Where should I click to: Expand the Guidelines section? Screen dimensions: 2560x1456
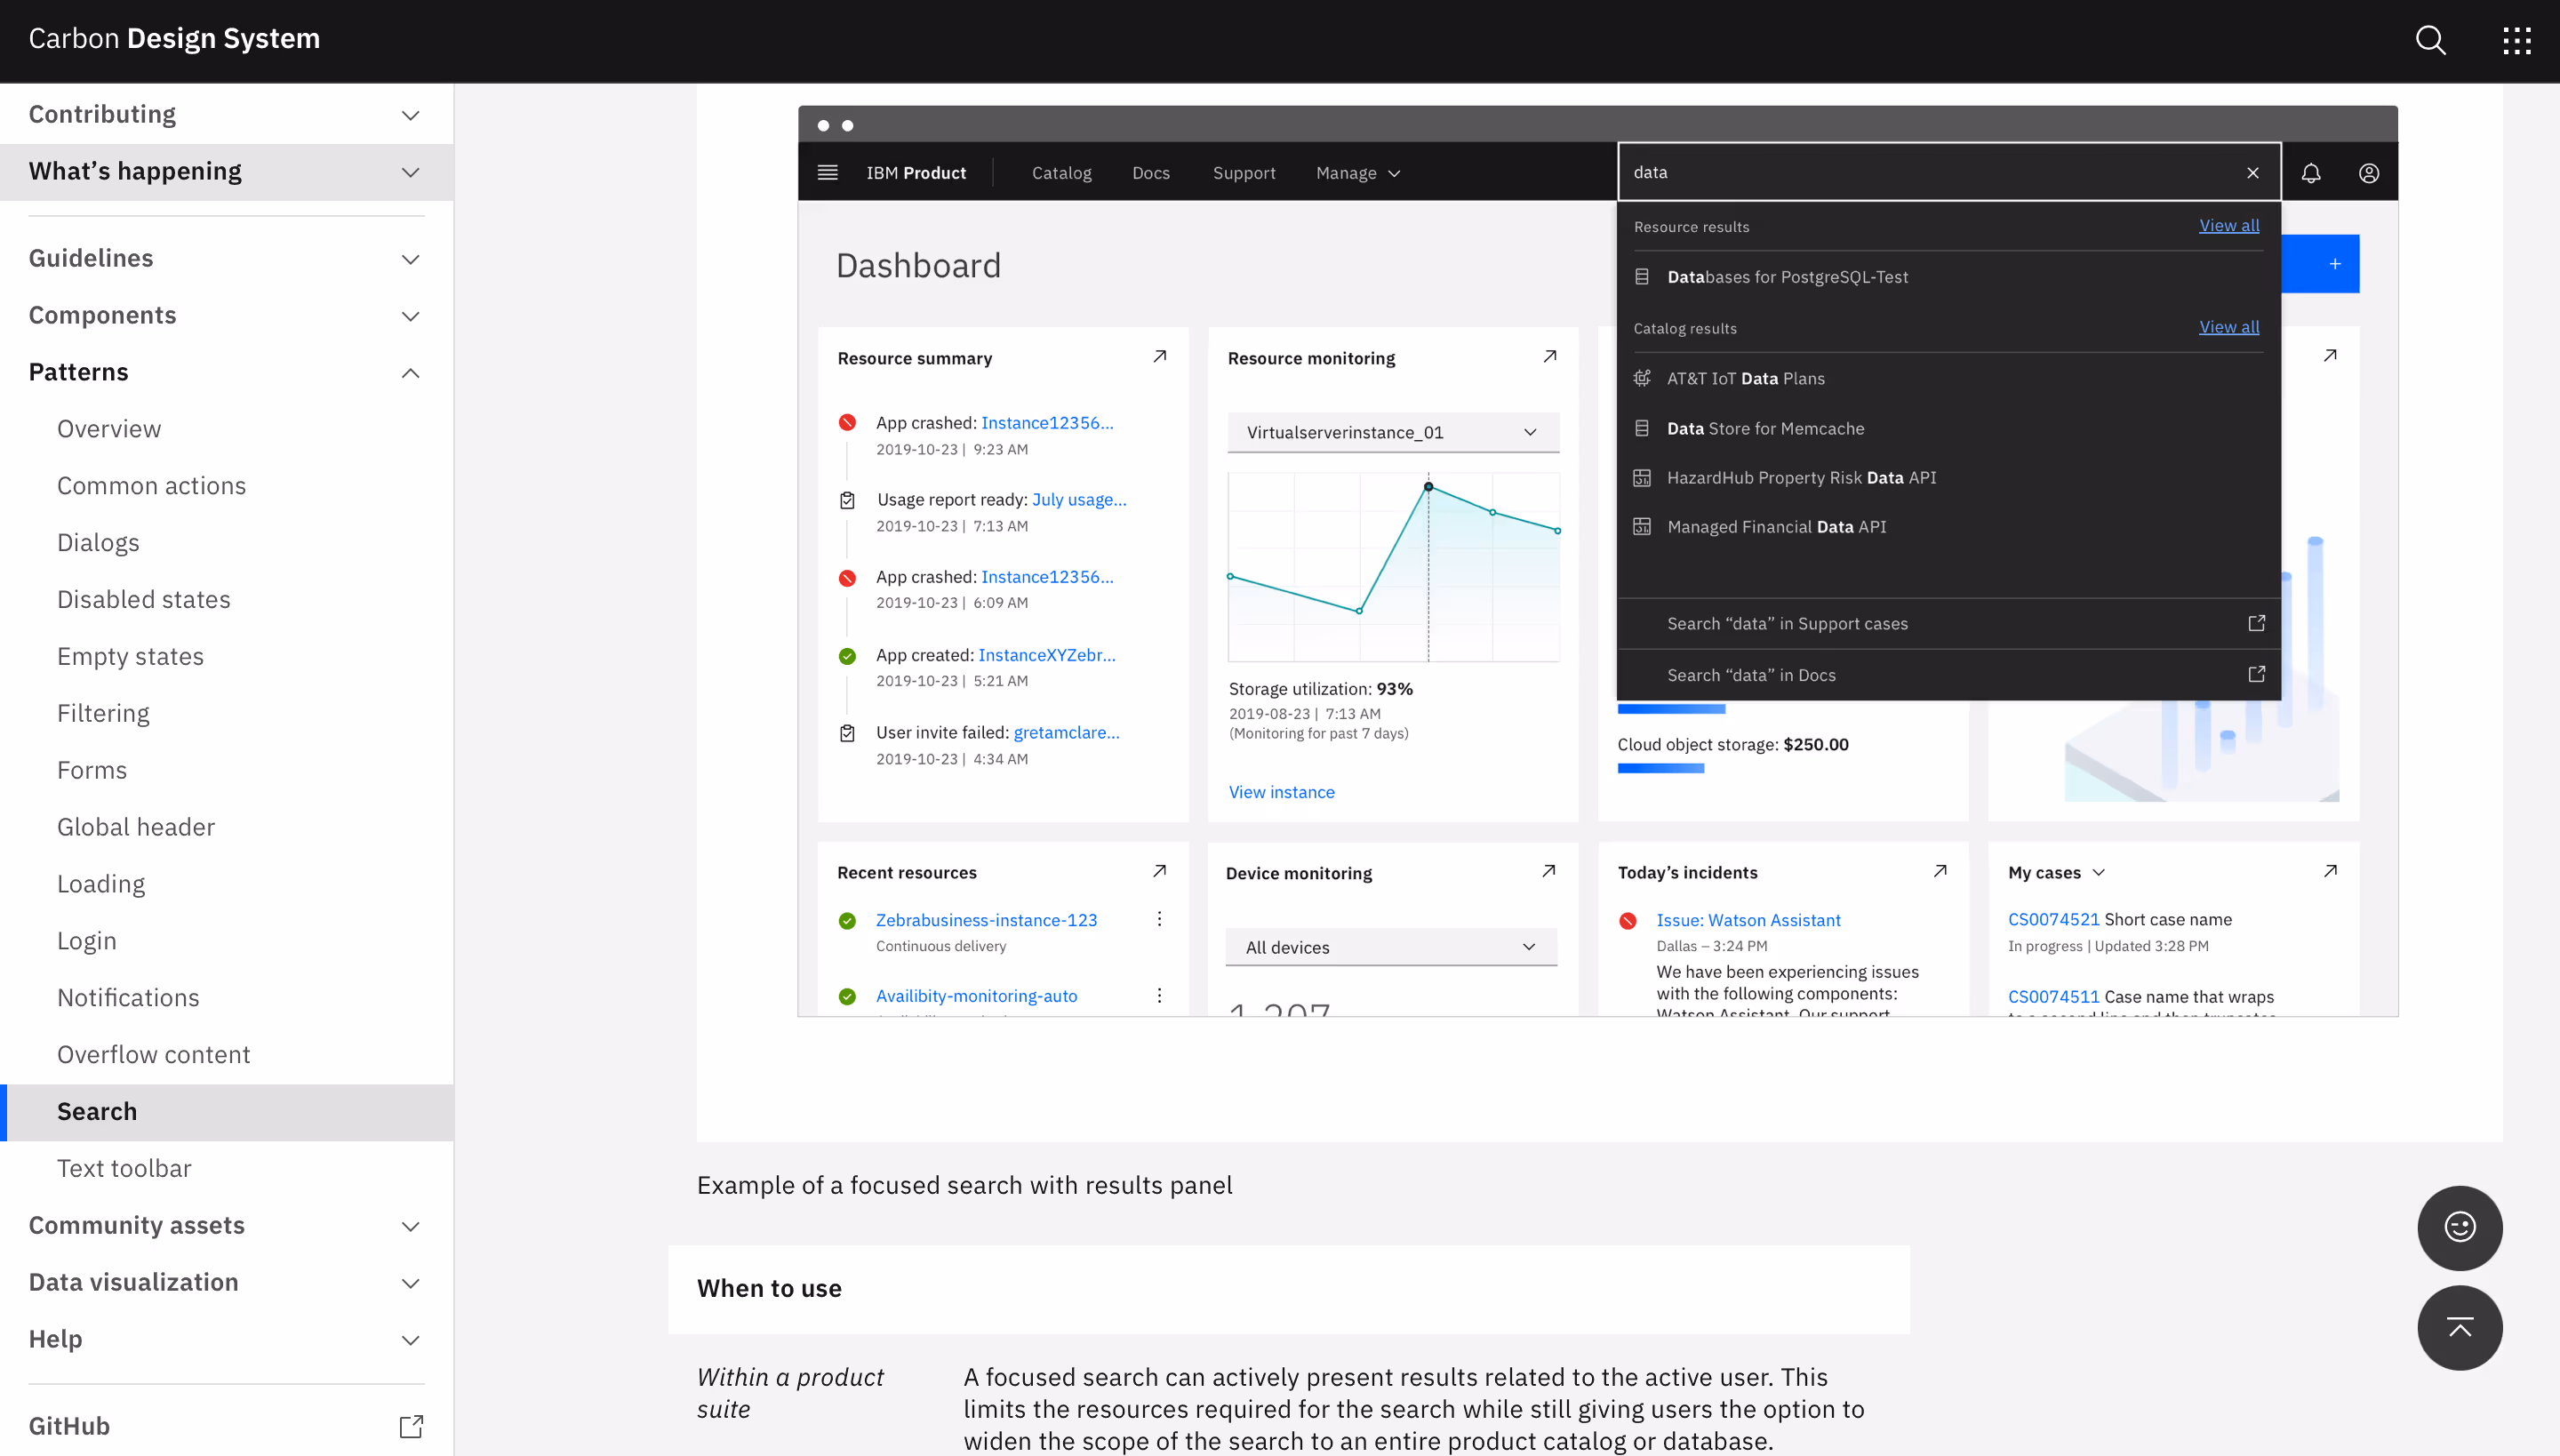(226, 258)
